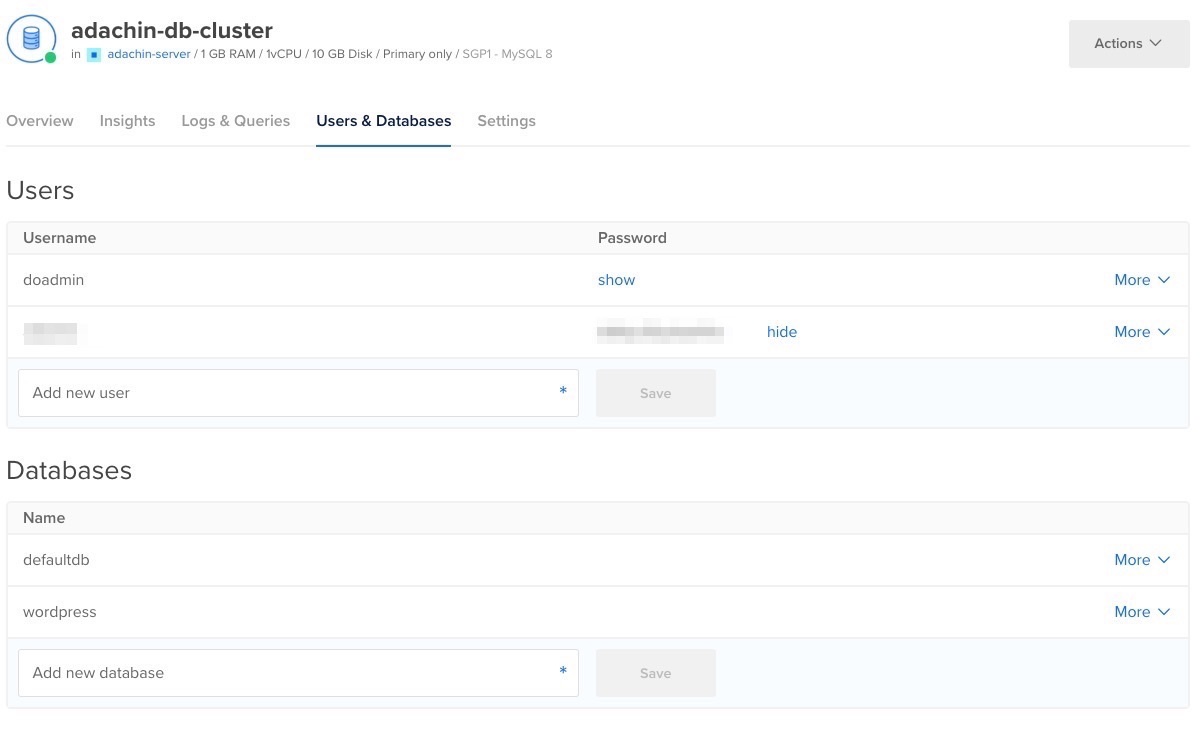Open the adachin-server project link
The height and width of the screenshot is (735, 1204).
tap(148, 54)
